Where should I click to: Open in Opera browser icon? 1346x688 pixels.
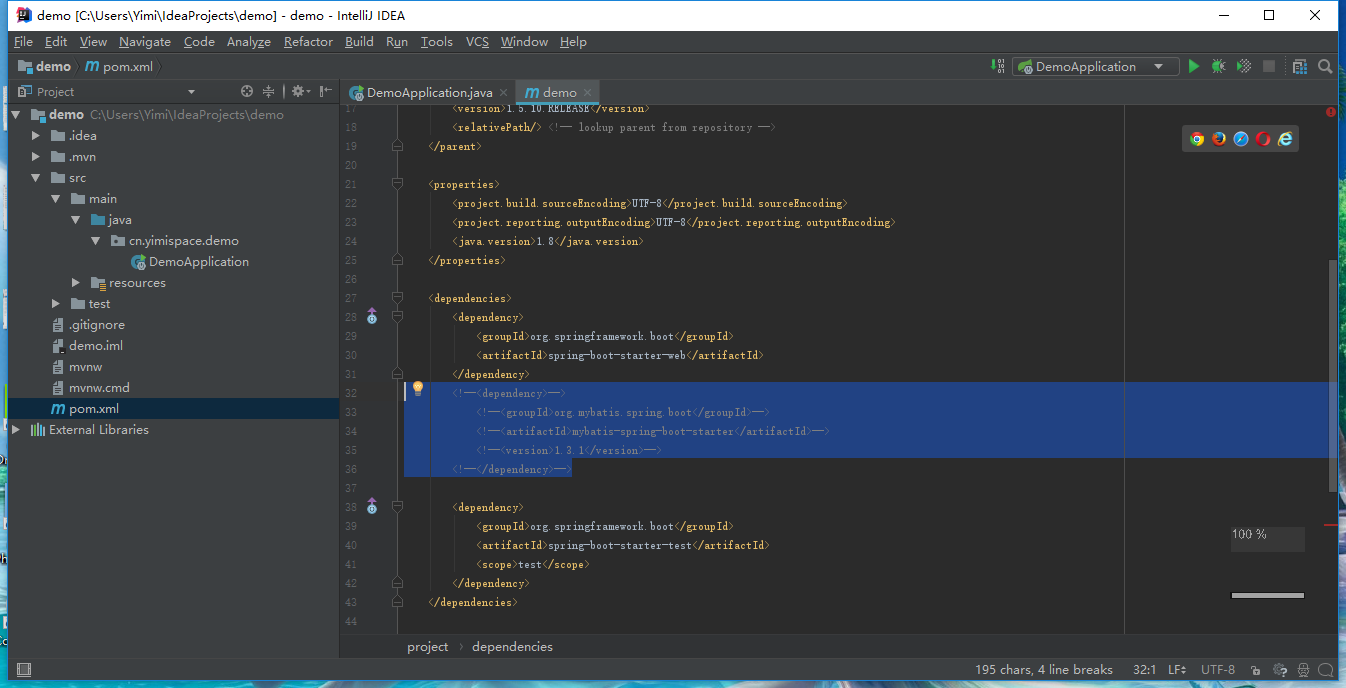point(1263,139)
